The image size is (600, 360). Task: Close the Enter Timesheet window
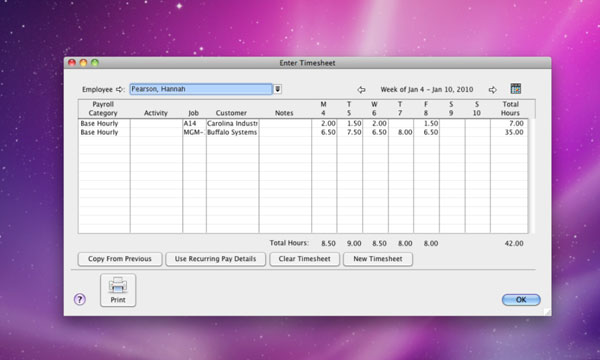tap(72, 62)
